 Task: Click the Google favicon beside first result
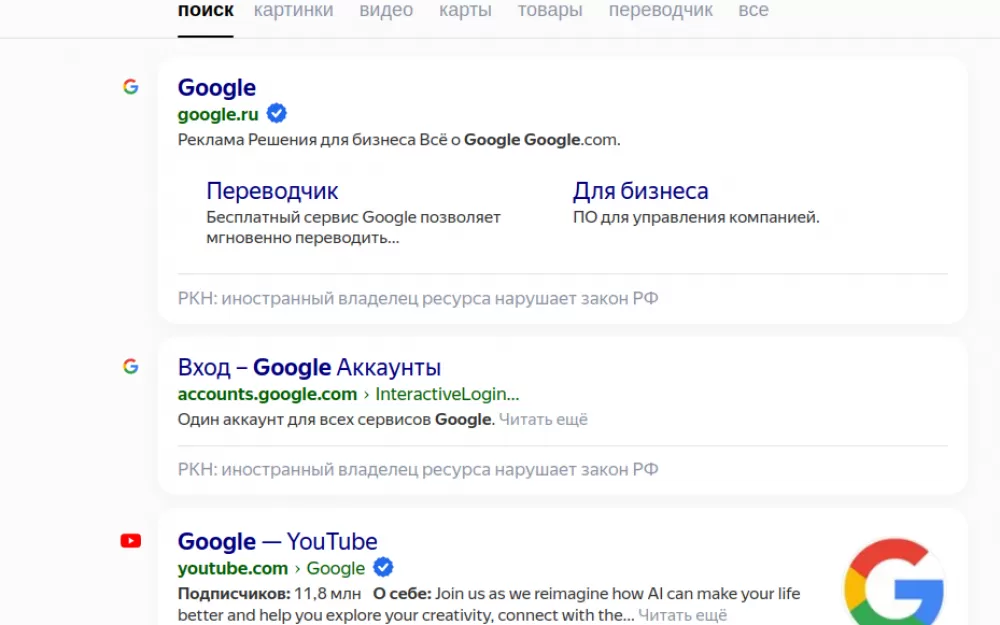[x=131, y=87]
